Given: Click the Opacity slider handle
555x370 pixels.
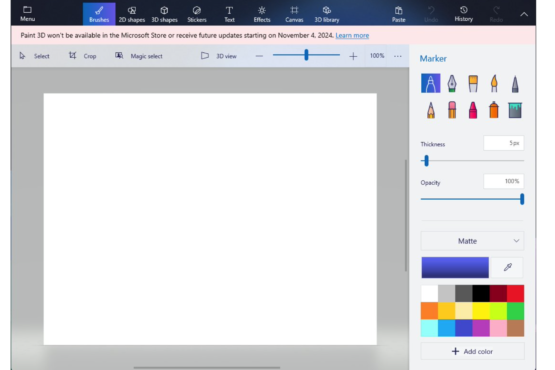Looking at the screenshot, I should coord(522,199).
